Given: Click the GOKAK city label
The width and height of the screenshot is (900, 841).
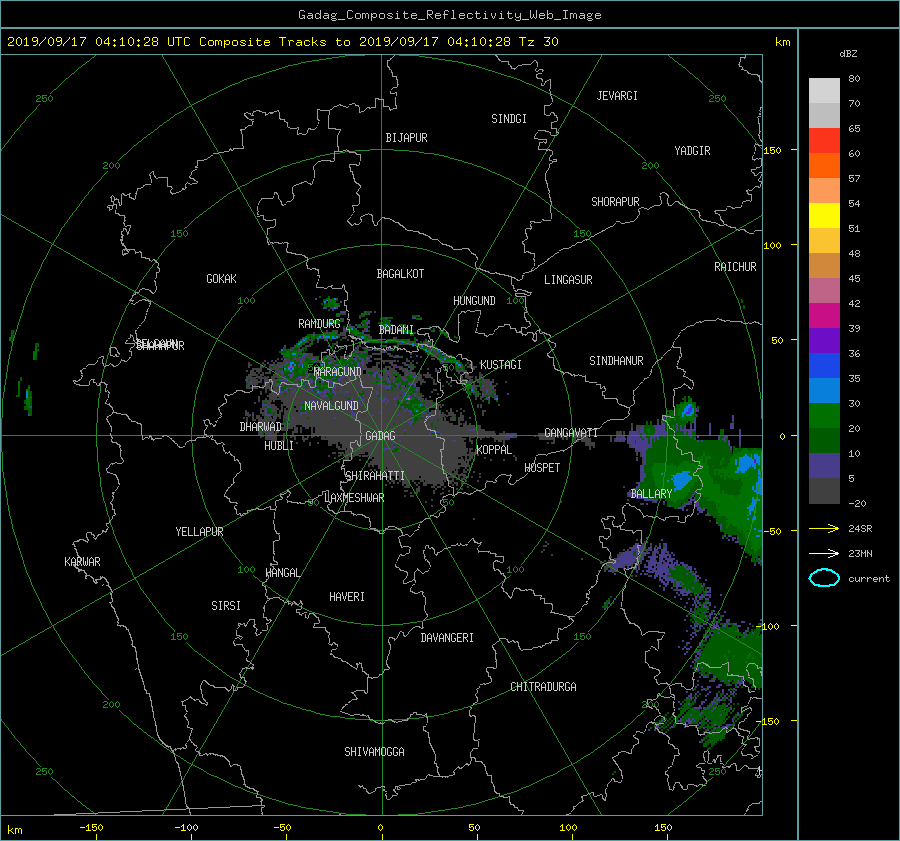Looking at the screenshot, I should pyautogui.click(x=221, y=279).
